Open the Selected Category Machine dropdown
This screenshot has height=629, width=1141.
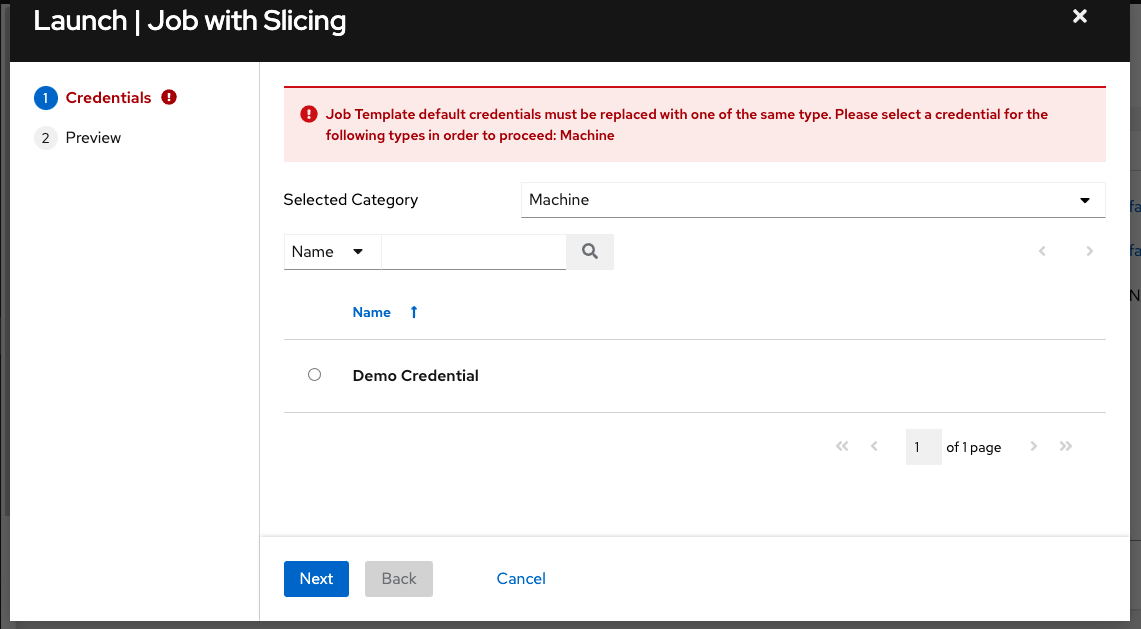coord(813,200)
